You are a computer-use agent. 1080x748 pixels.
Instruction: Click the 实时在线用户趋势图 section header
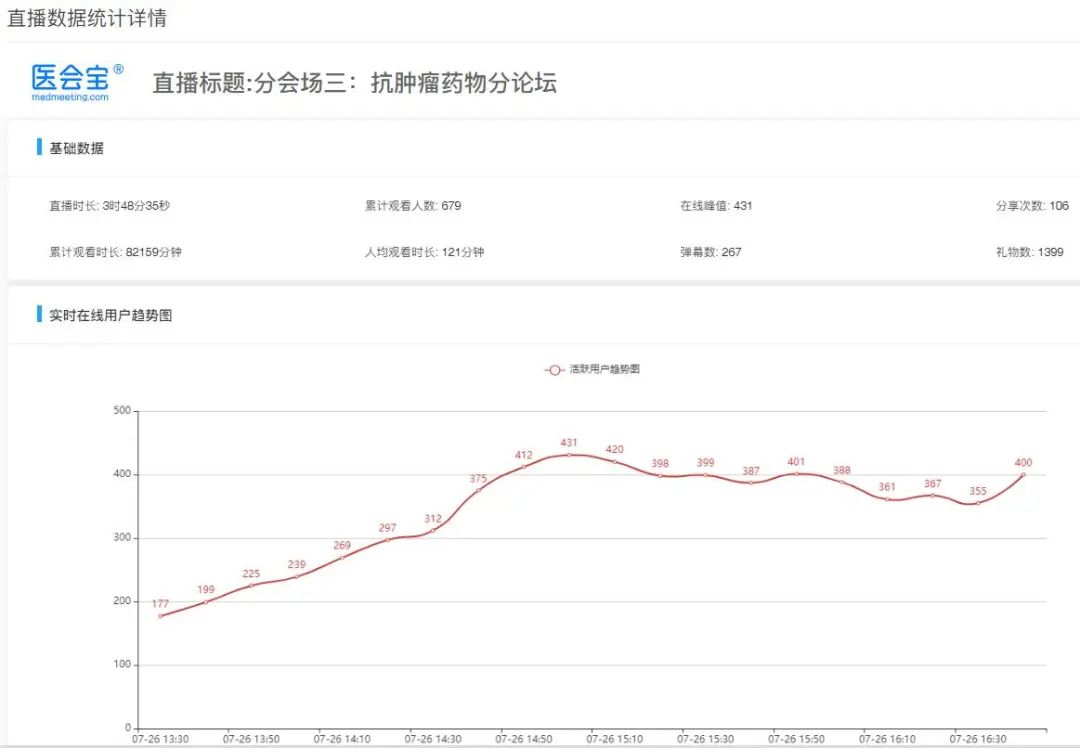(110, 315)
